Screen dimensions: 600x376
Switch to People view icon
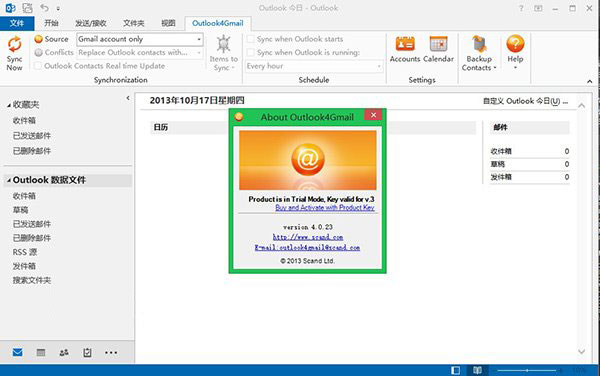point(64,352)
